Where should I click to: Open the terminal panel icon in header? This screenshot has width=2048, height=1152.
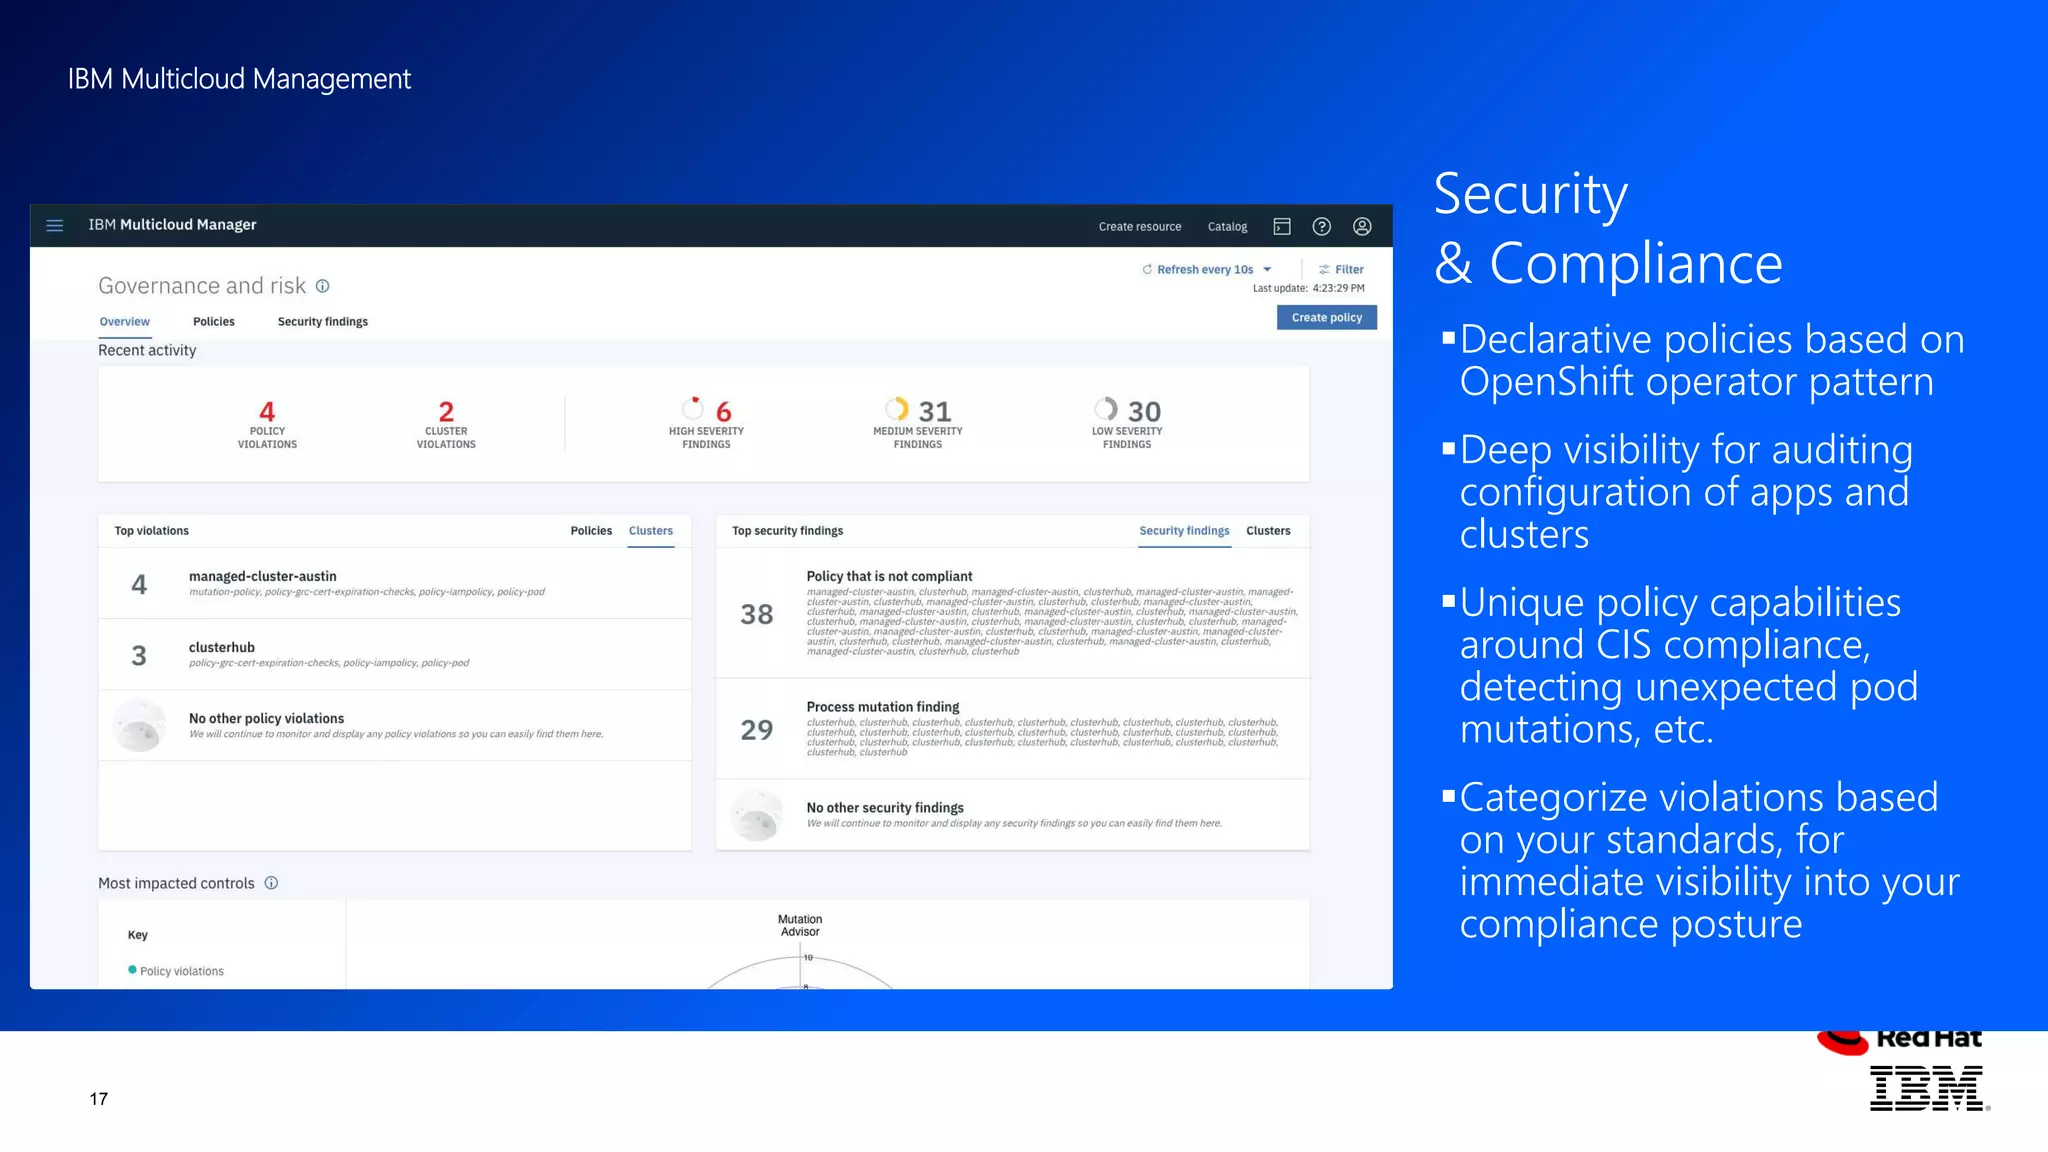[x=1282, y=227]
